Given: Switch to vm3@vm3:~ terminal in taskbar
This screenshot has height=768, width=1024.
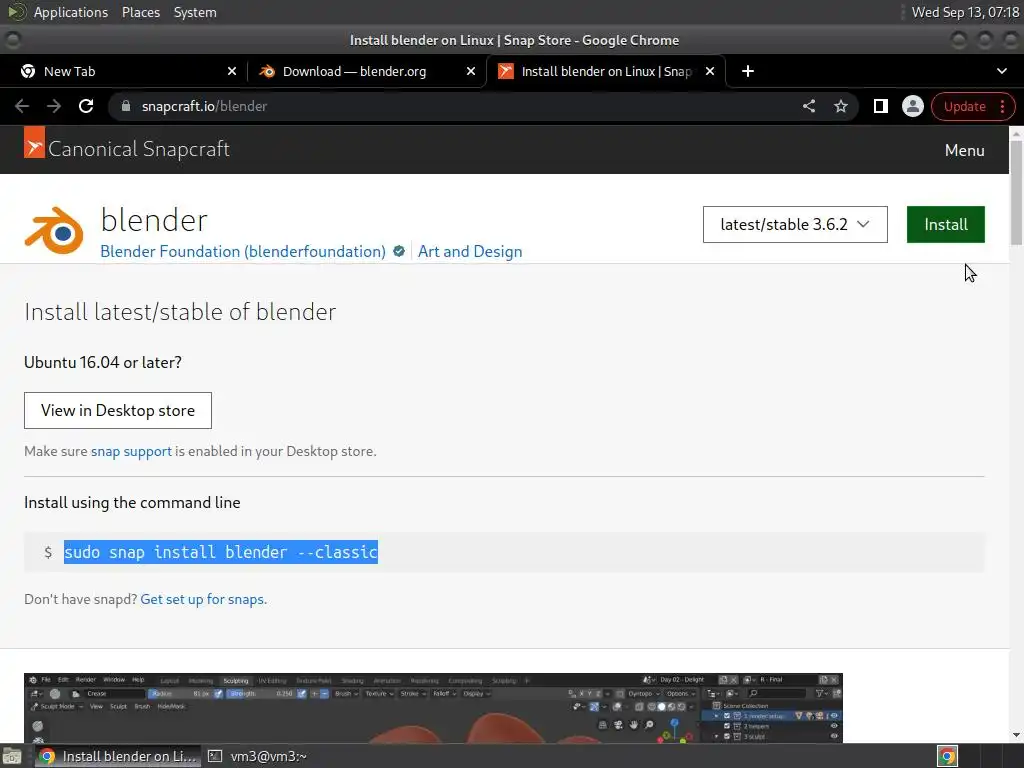Looking at the screenshot, I should [x=258, y=756].
